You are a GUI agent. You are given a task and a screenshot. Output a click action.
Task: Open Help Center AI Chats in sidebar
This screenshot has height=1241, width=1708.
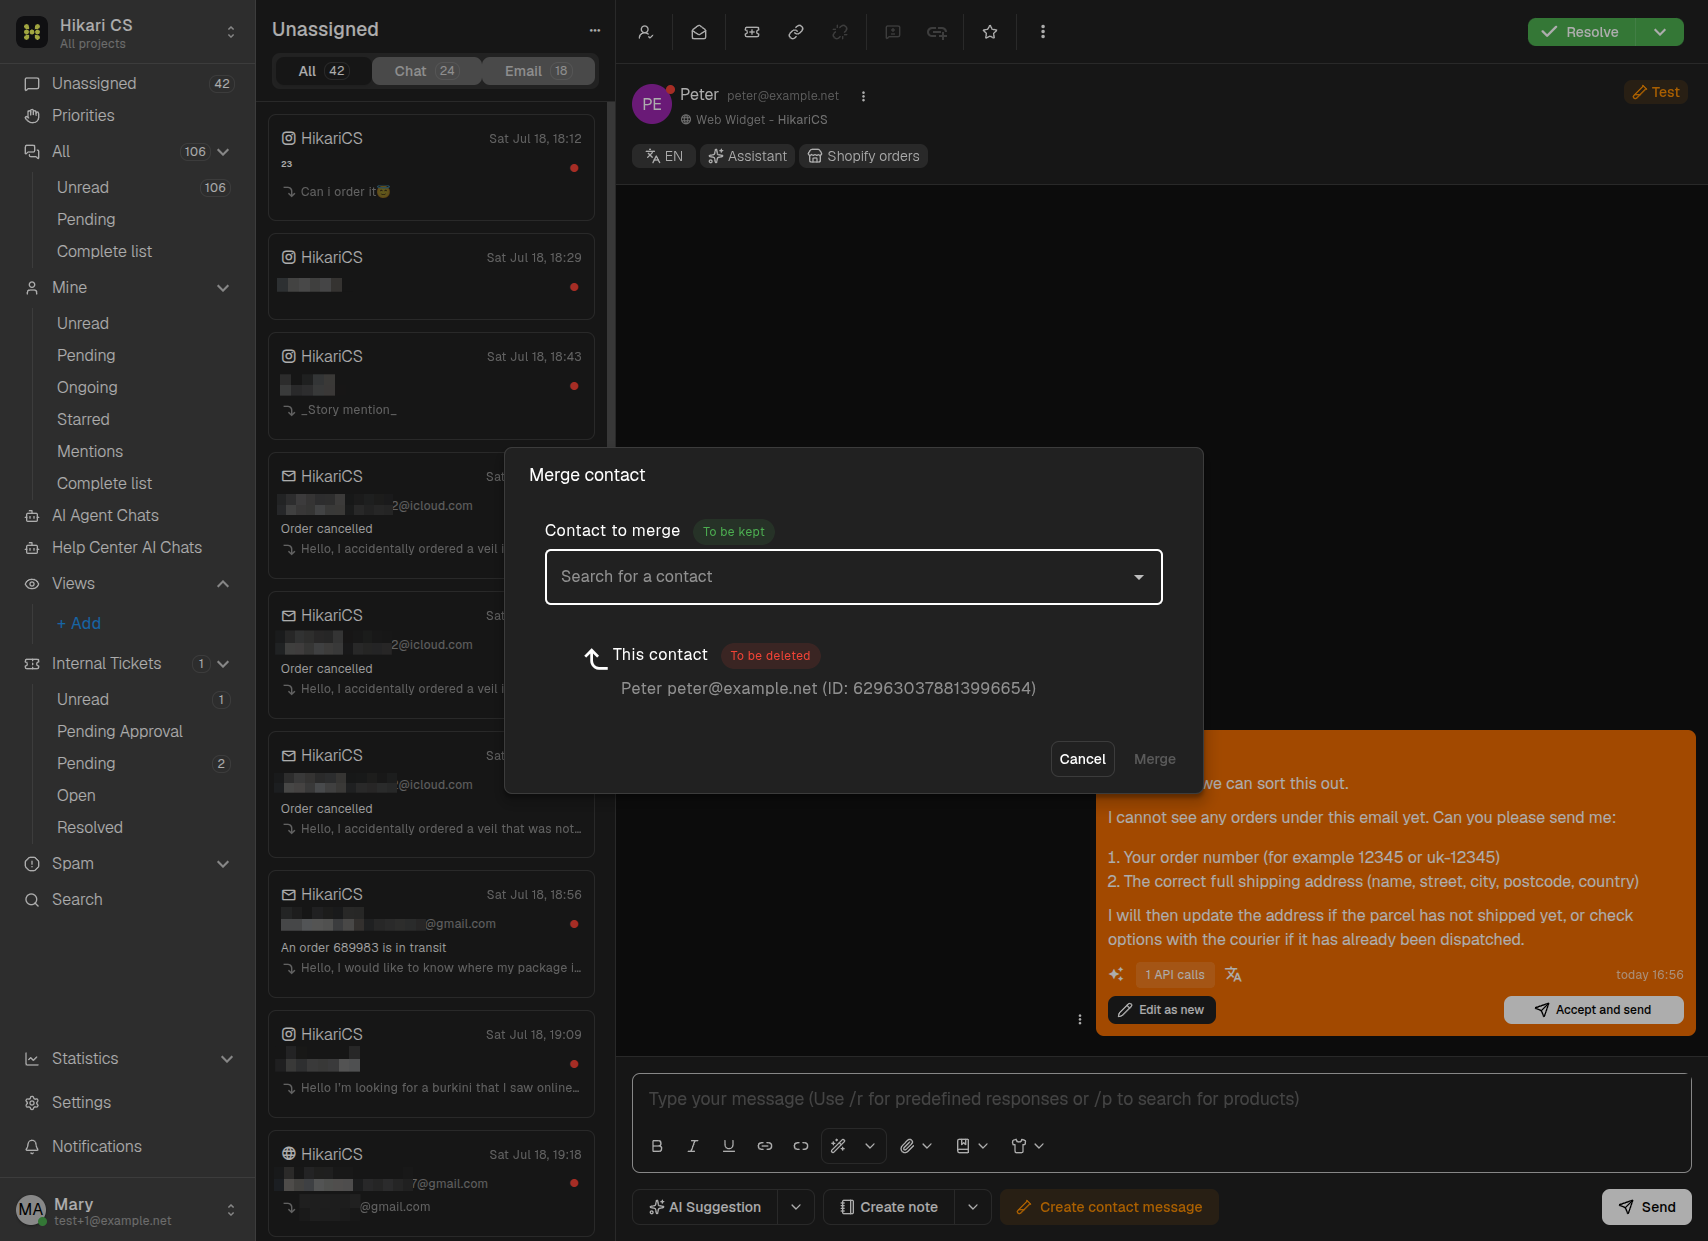(x=127, y=548)
